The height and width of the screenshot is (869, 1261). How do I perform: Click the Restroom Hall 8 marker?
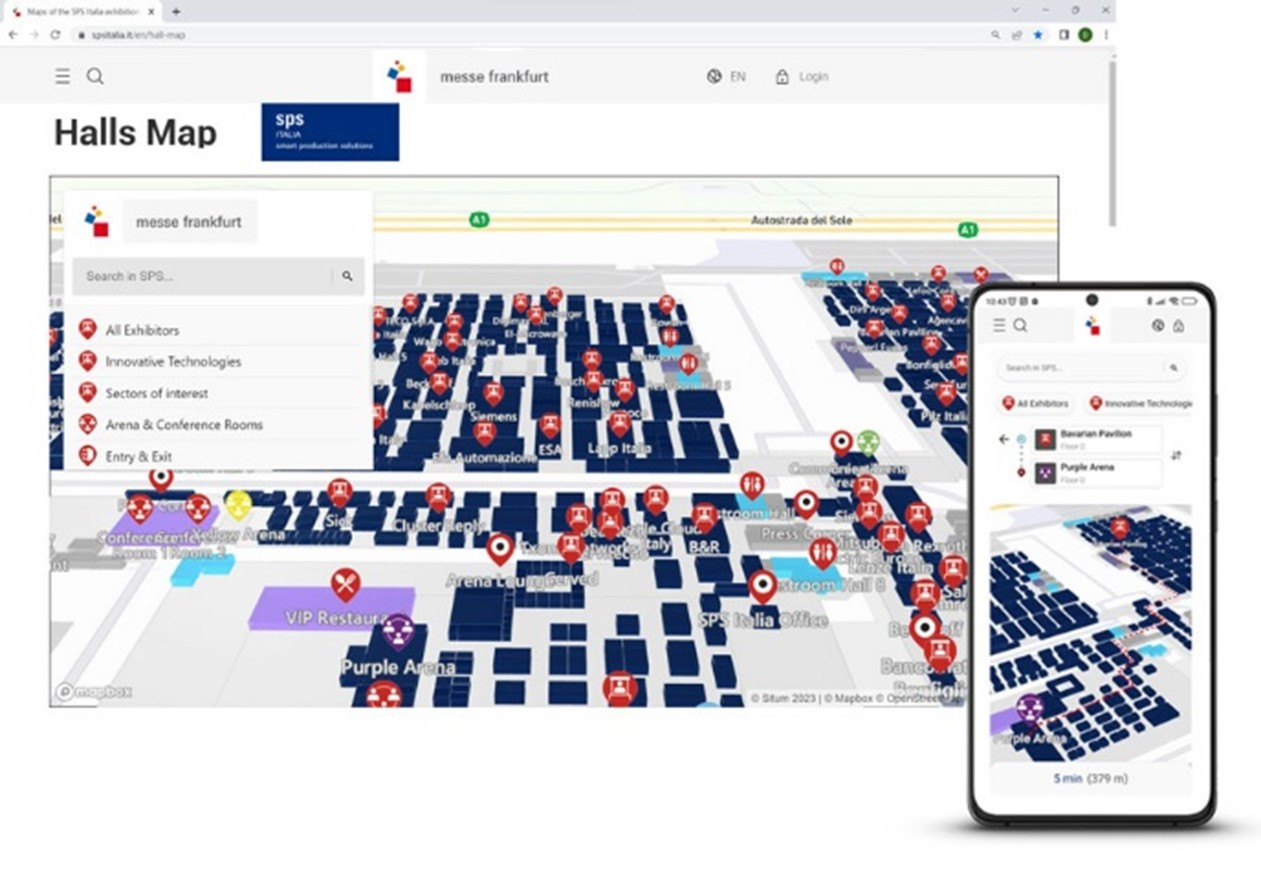(822, 553)
